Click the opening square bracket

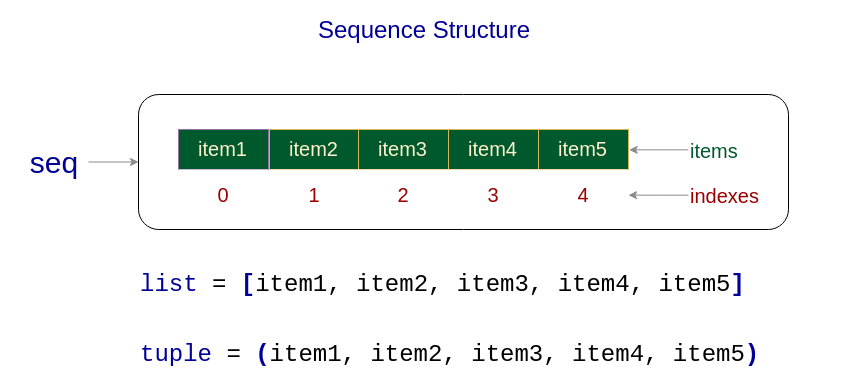click(x=248, y=284)
